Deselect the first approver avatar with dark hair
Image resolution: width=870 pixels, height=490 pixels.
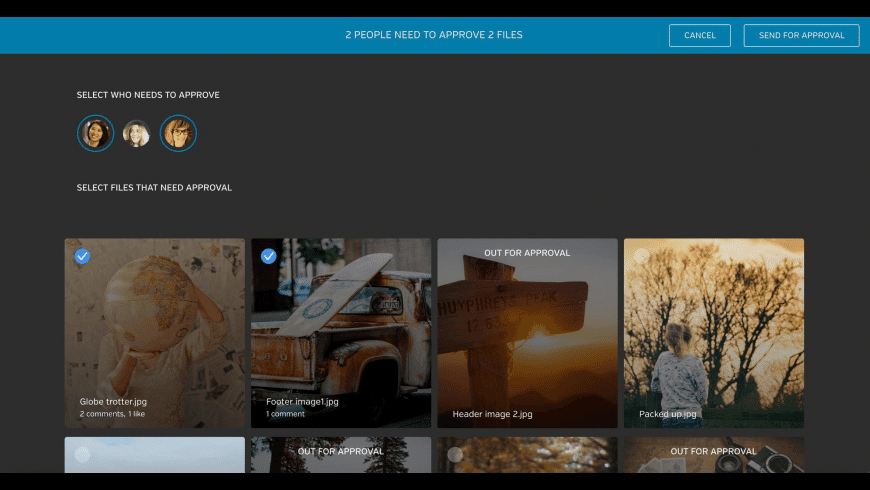[95, 133]
